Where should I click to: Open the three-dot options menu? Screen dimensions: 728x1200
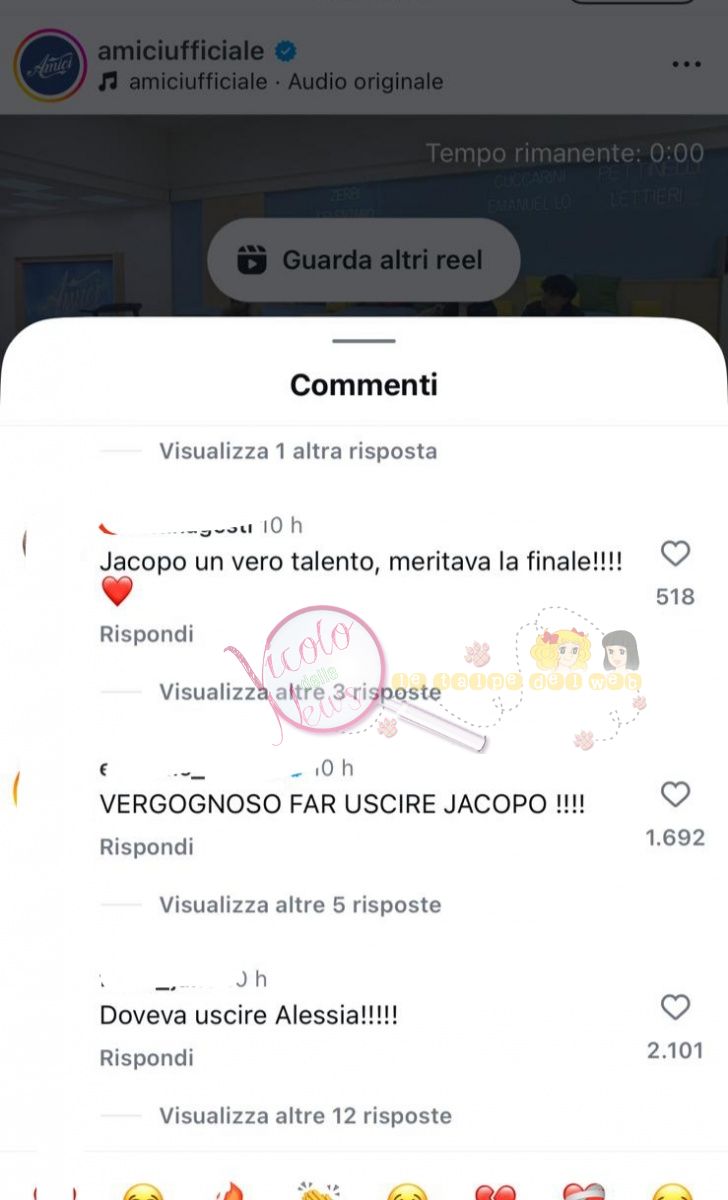point(686,65)
